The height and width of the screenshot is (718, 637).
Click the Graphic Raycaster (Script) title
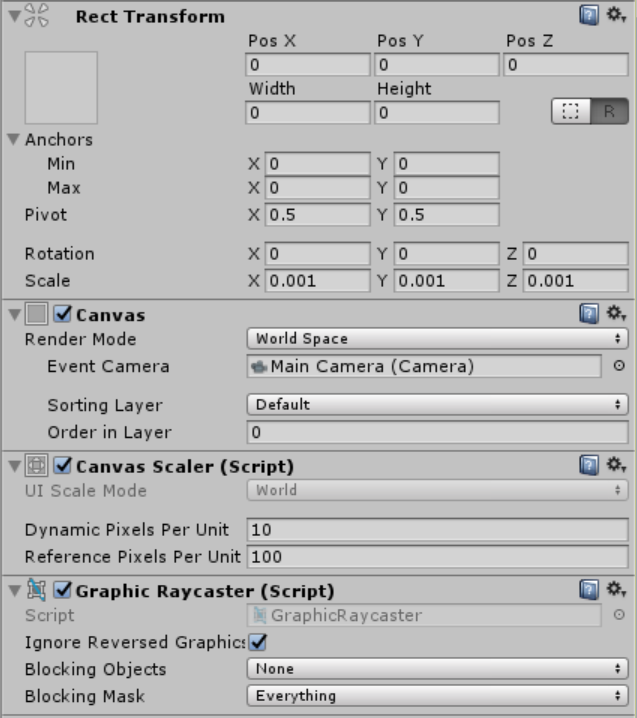tap(205, 591)
